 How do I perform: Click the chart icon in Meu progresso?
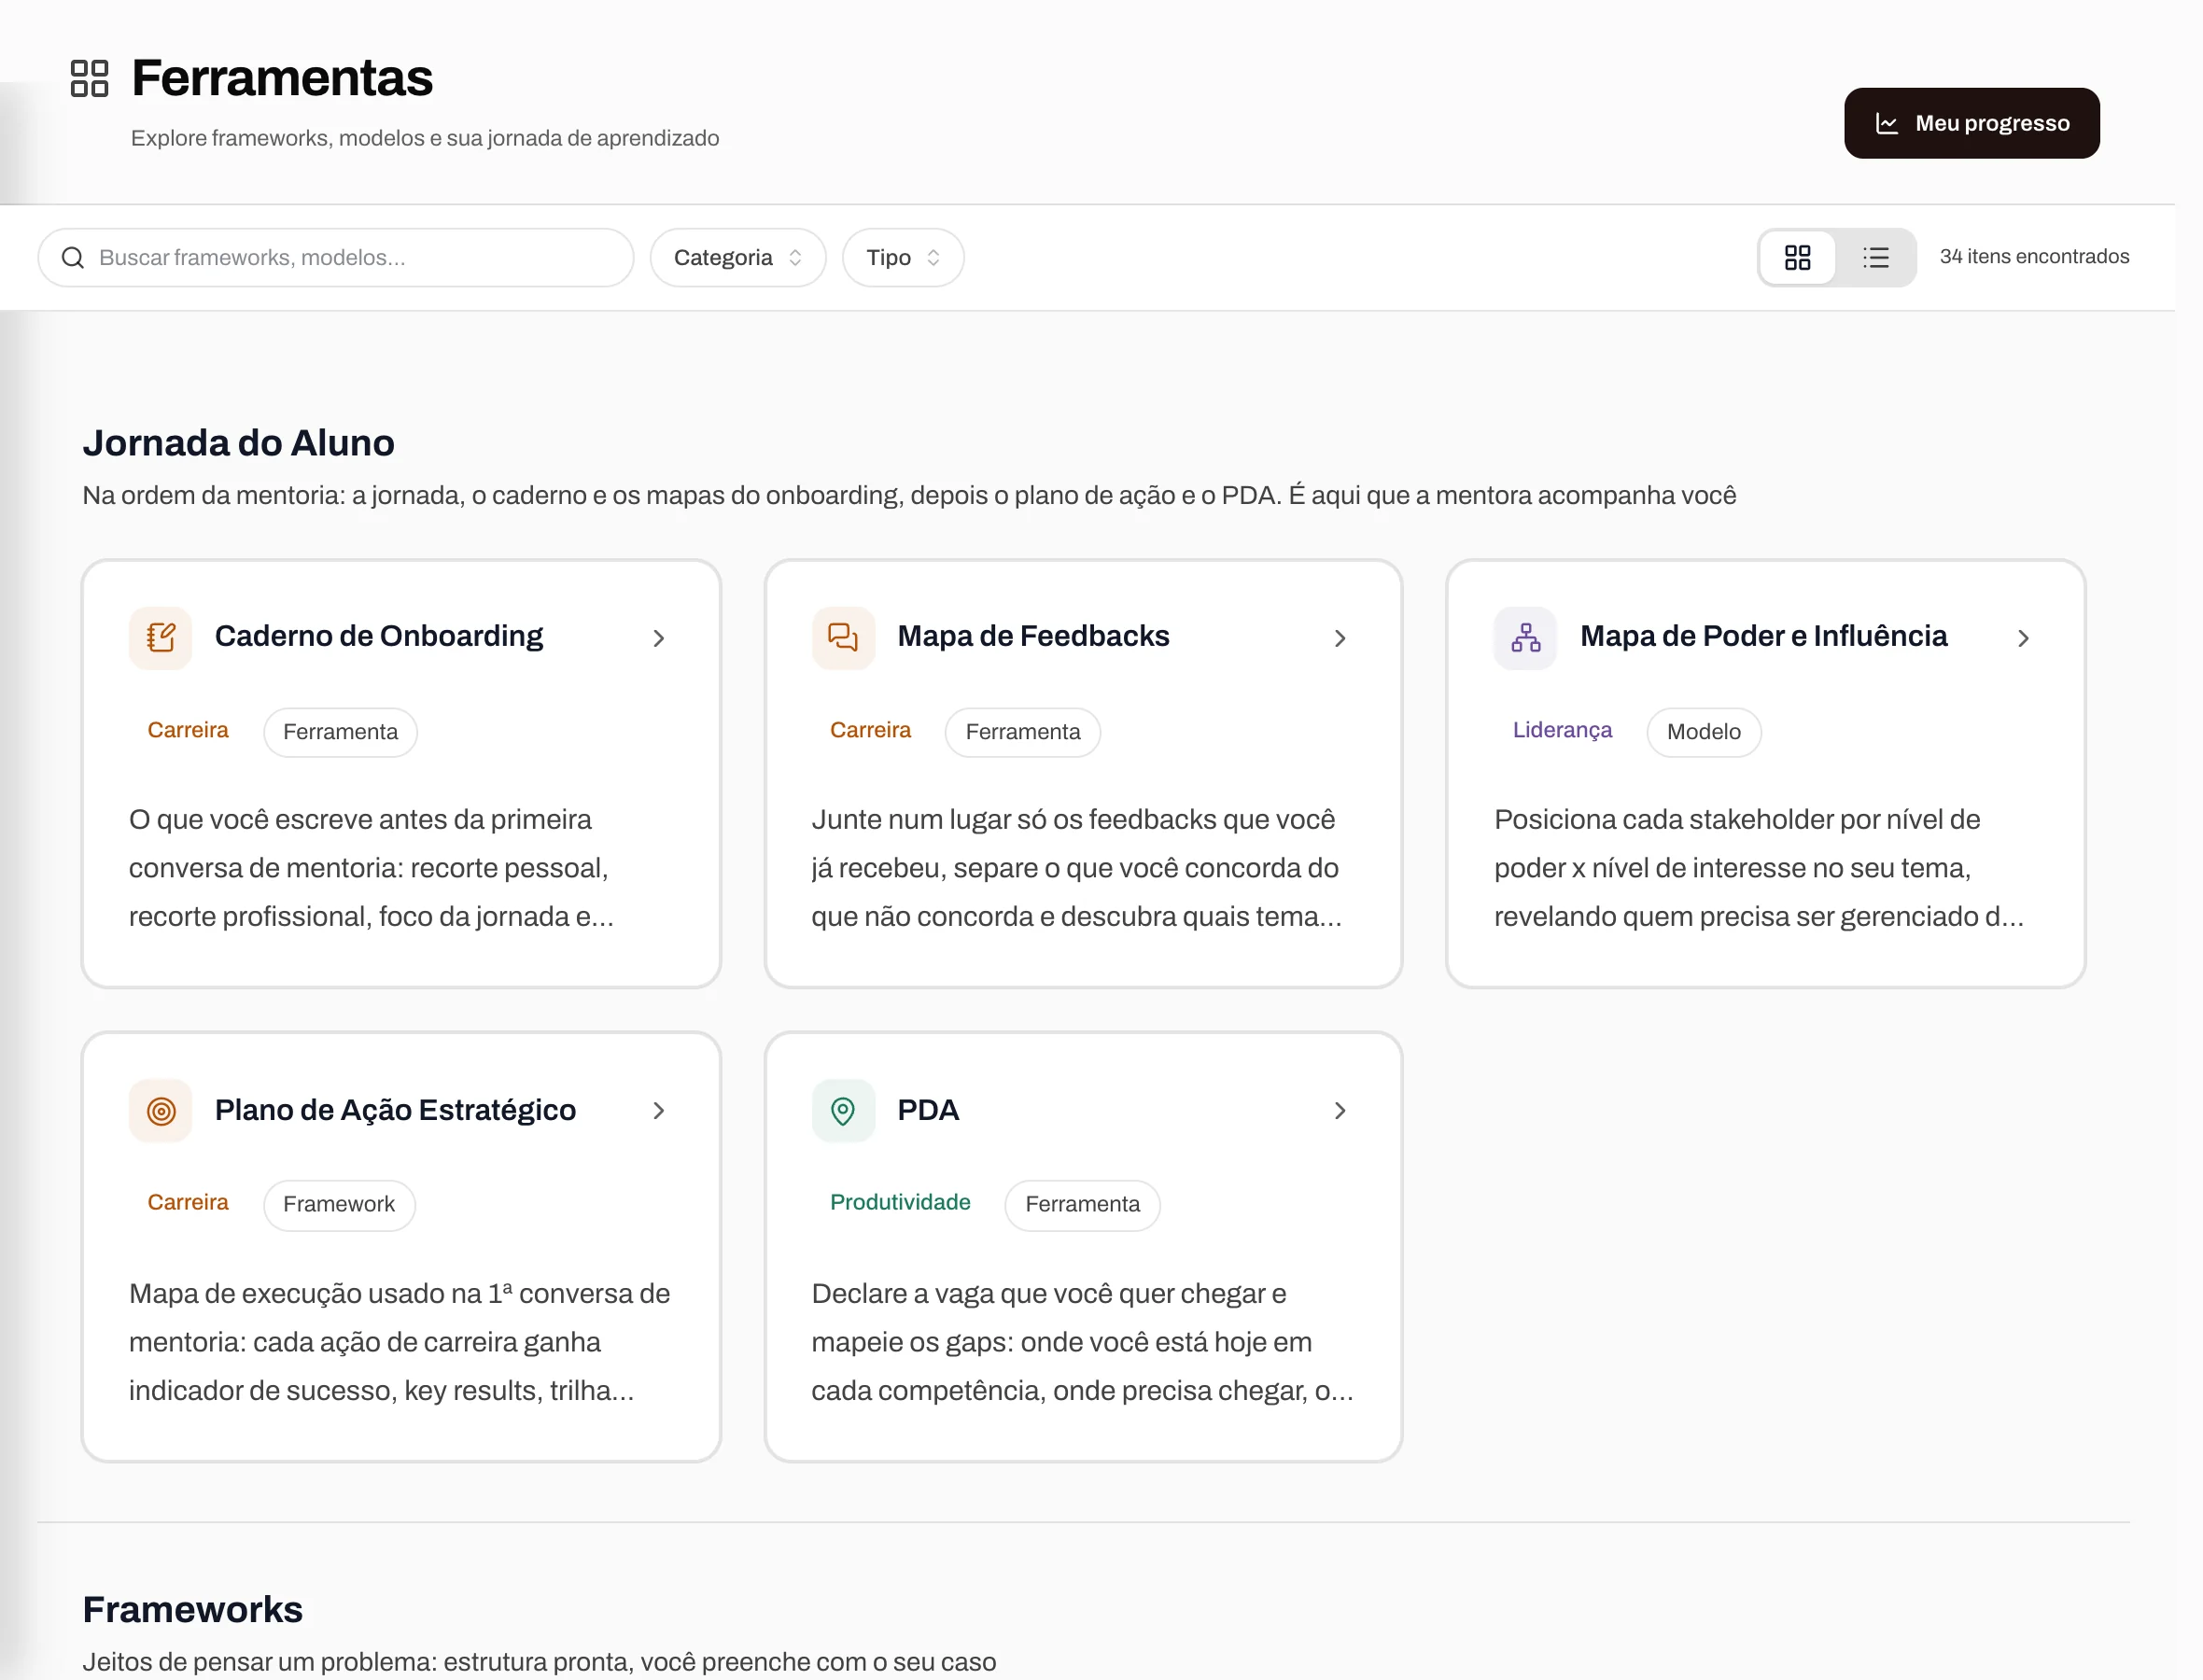coord(1887,123)
